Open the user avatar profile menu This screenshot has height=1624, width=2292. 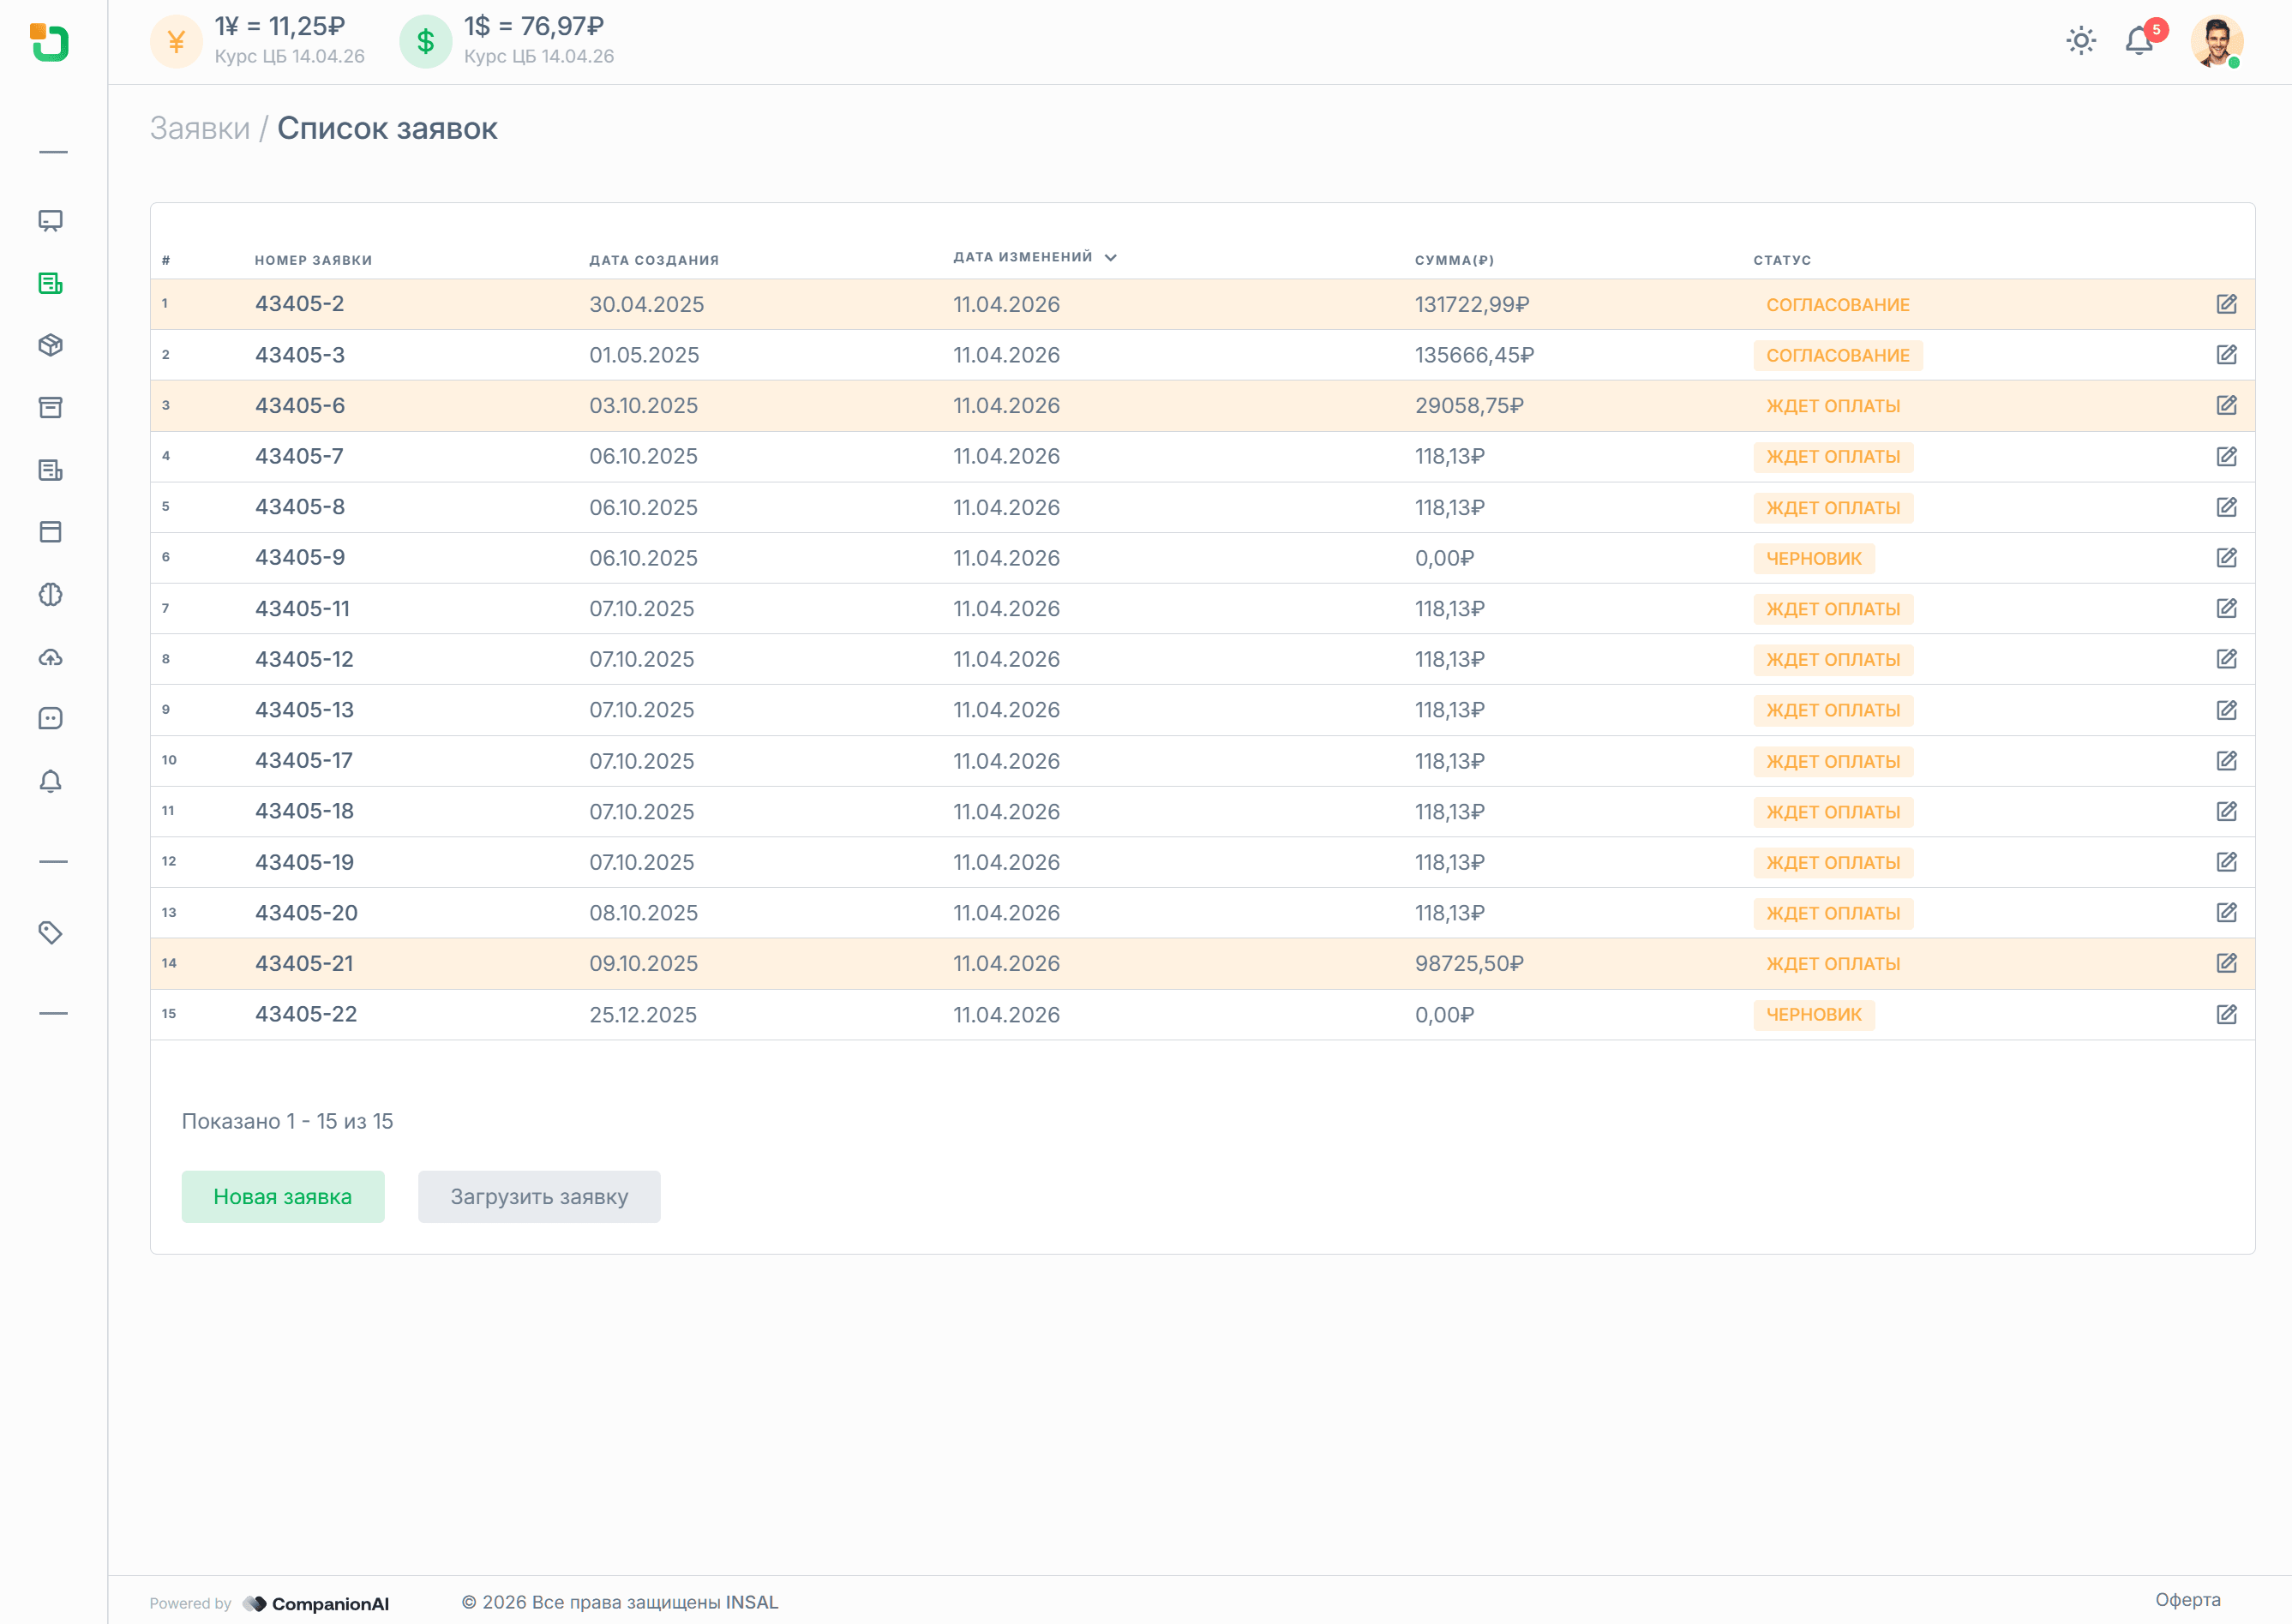tap(2216, 42)
